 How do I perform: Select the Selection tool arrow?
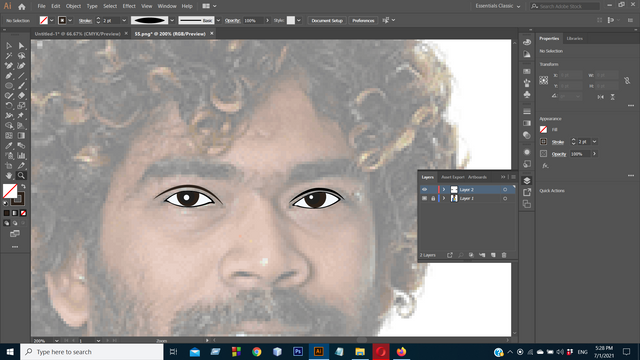click(9, 46)
